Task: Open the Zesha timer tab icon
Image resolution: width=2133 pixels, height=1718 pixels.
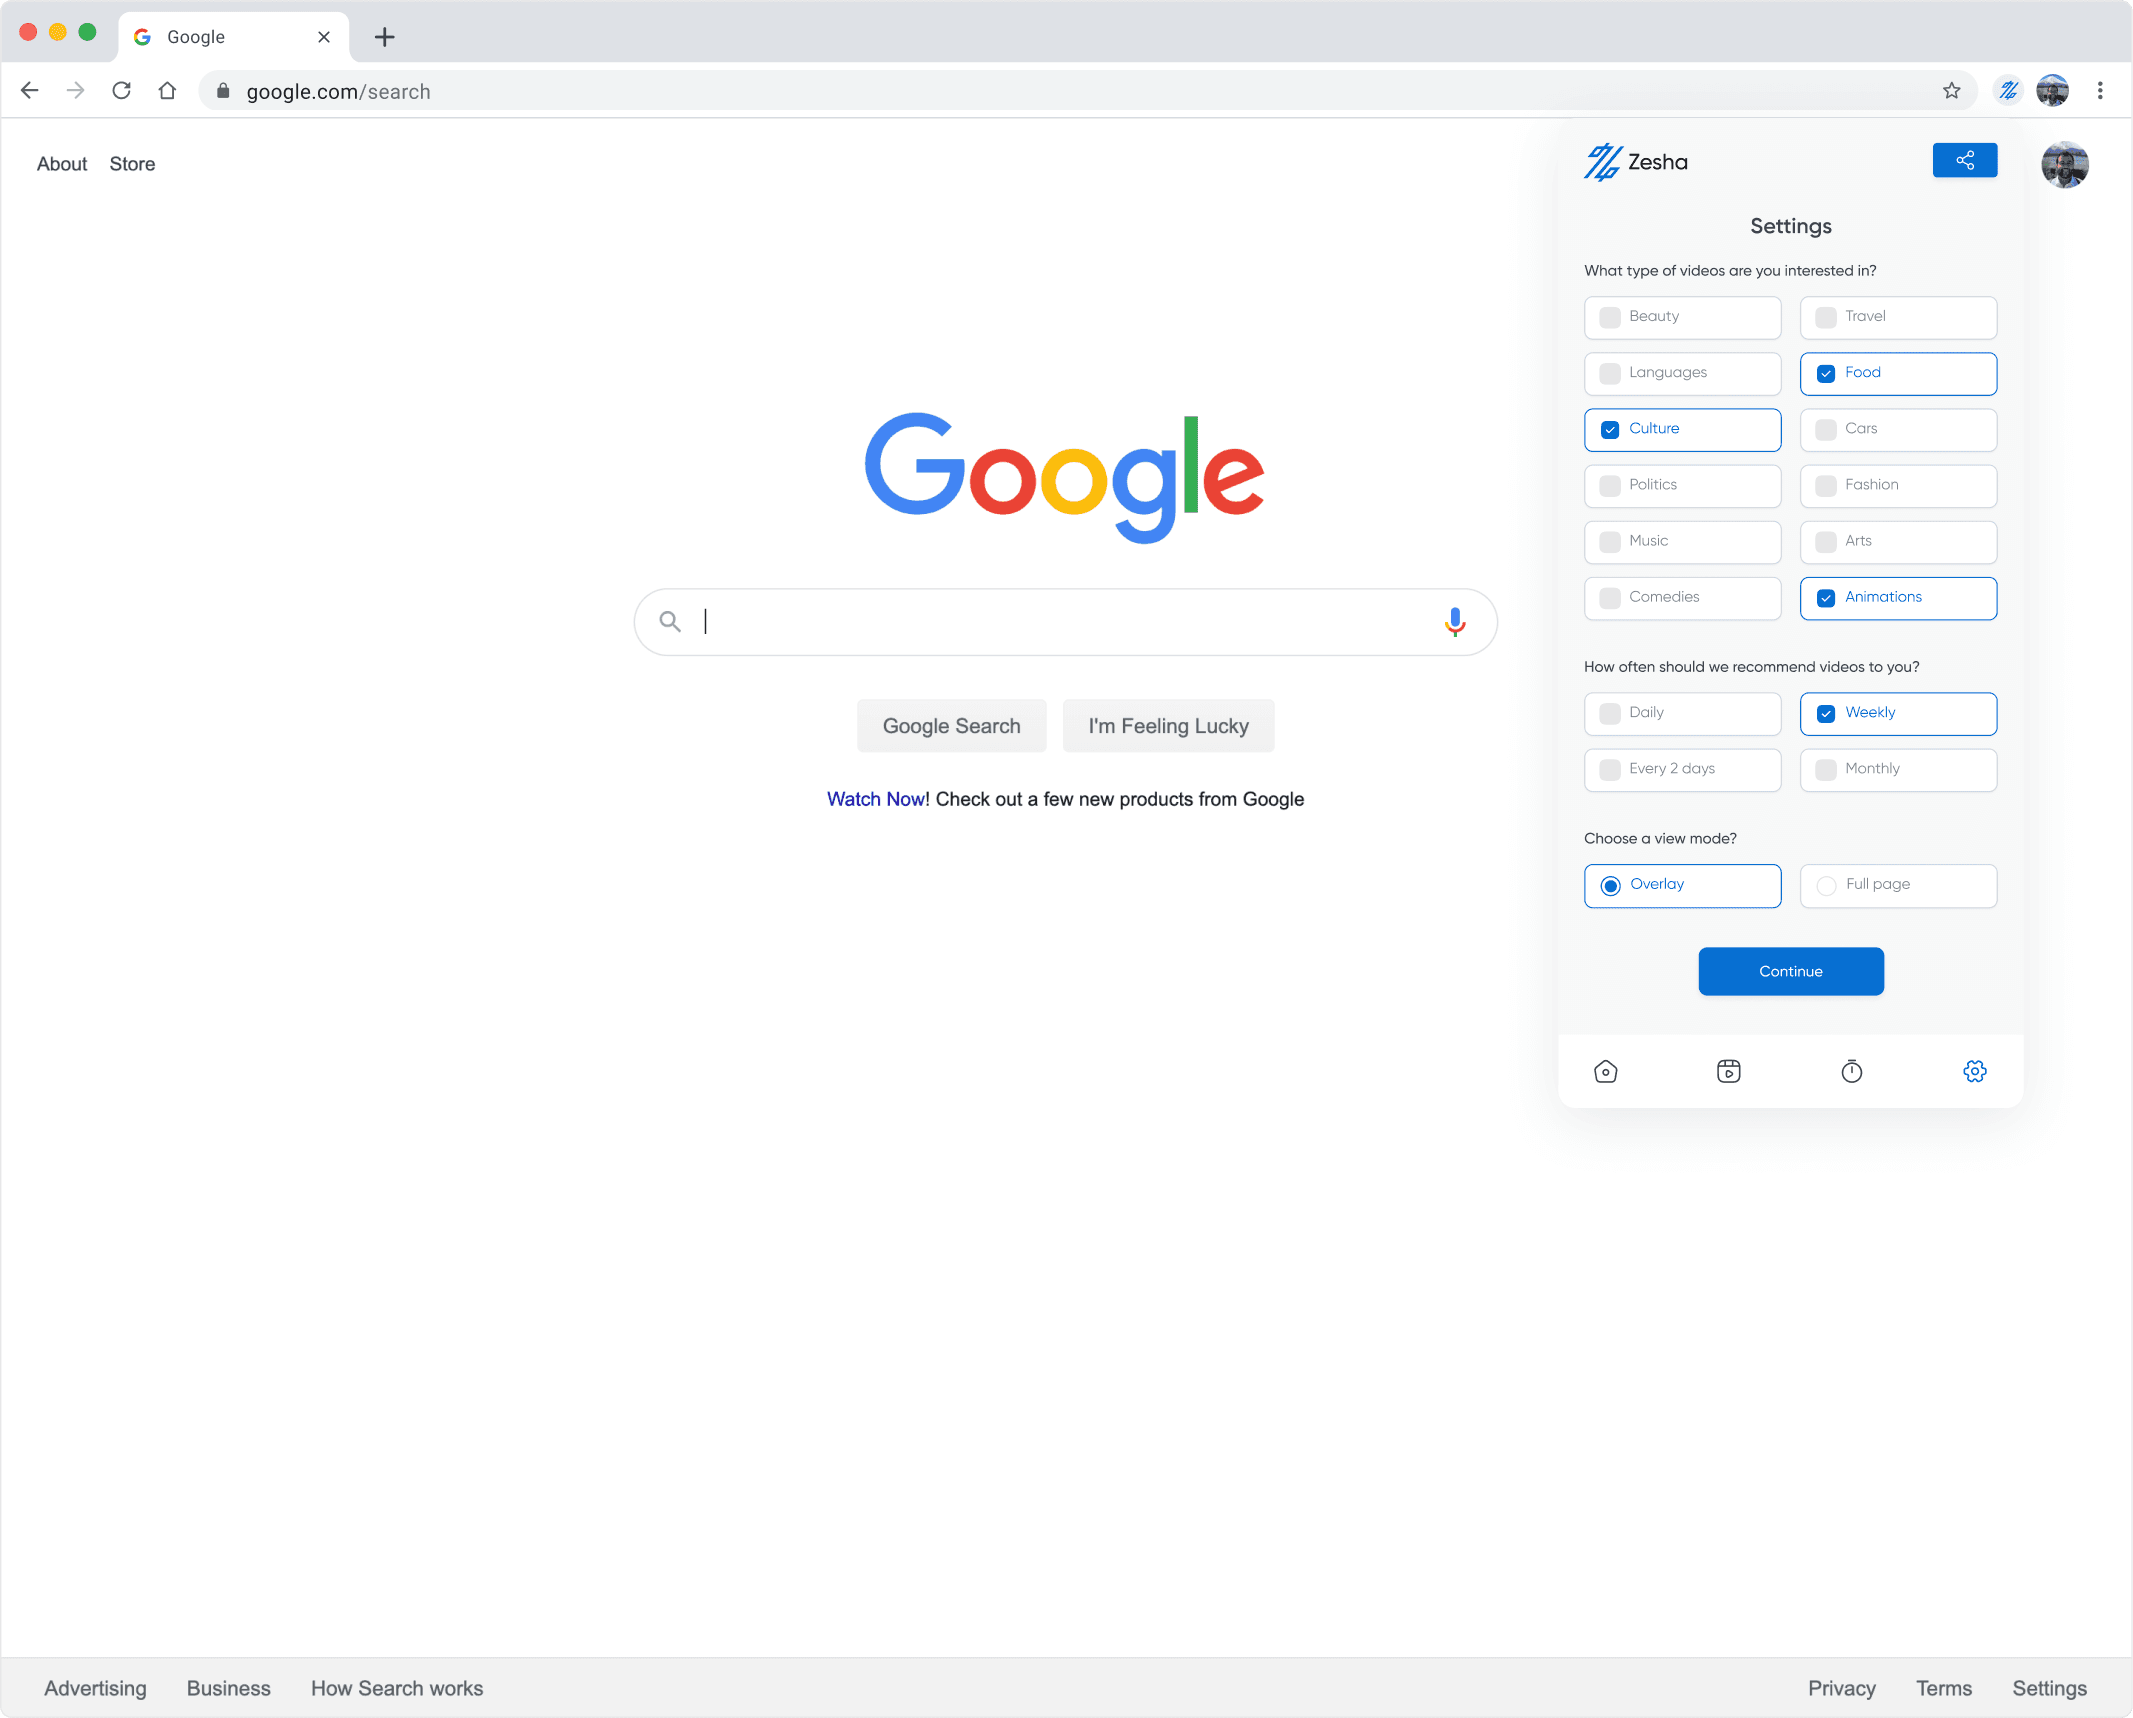Action: [x=1851, y=1071]
